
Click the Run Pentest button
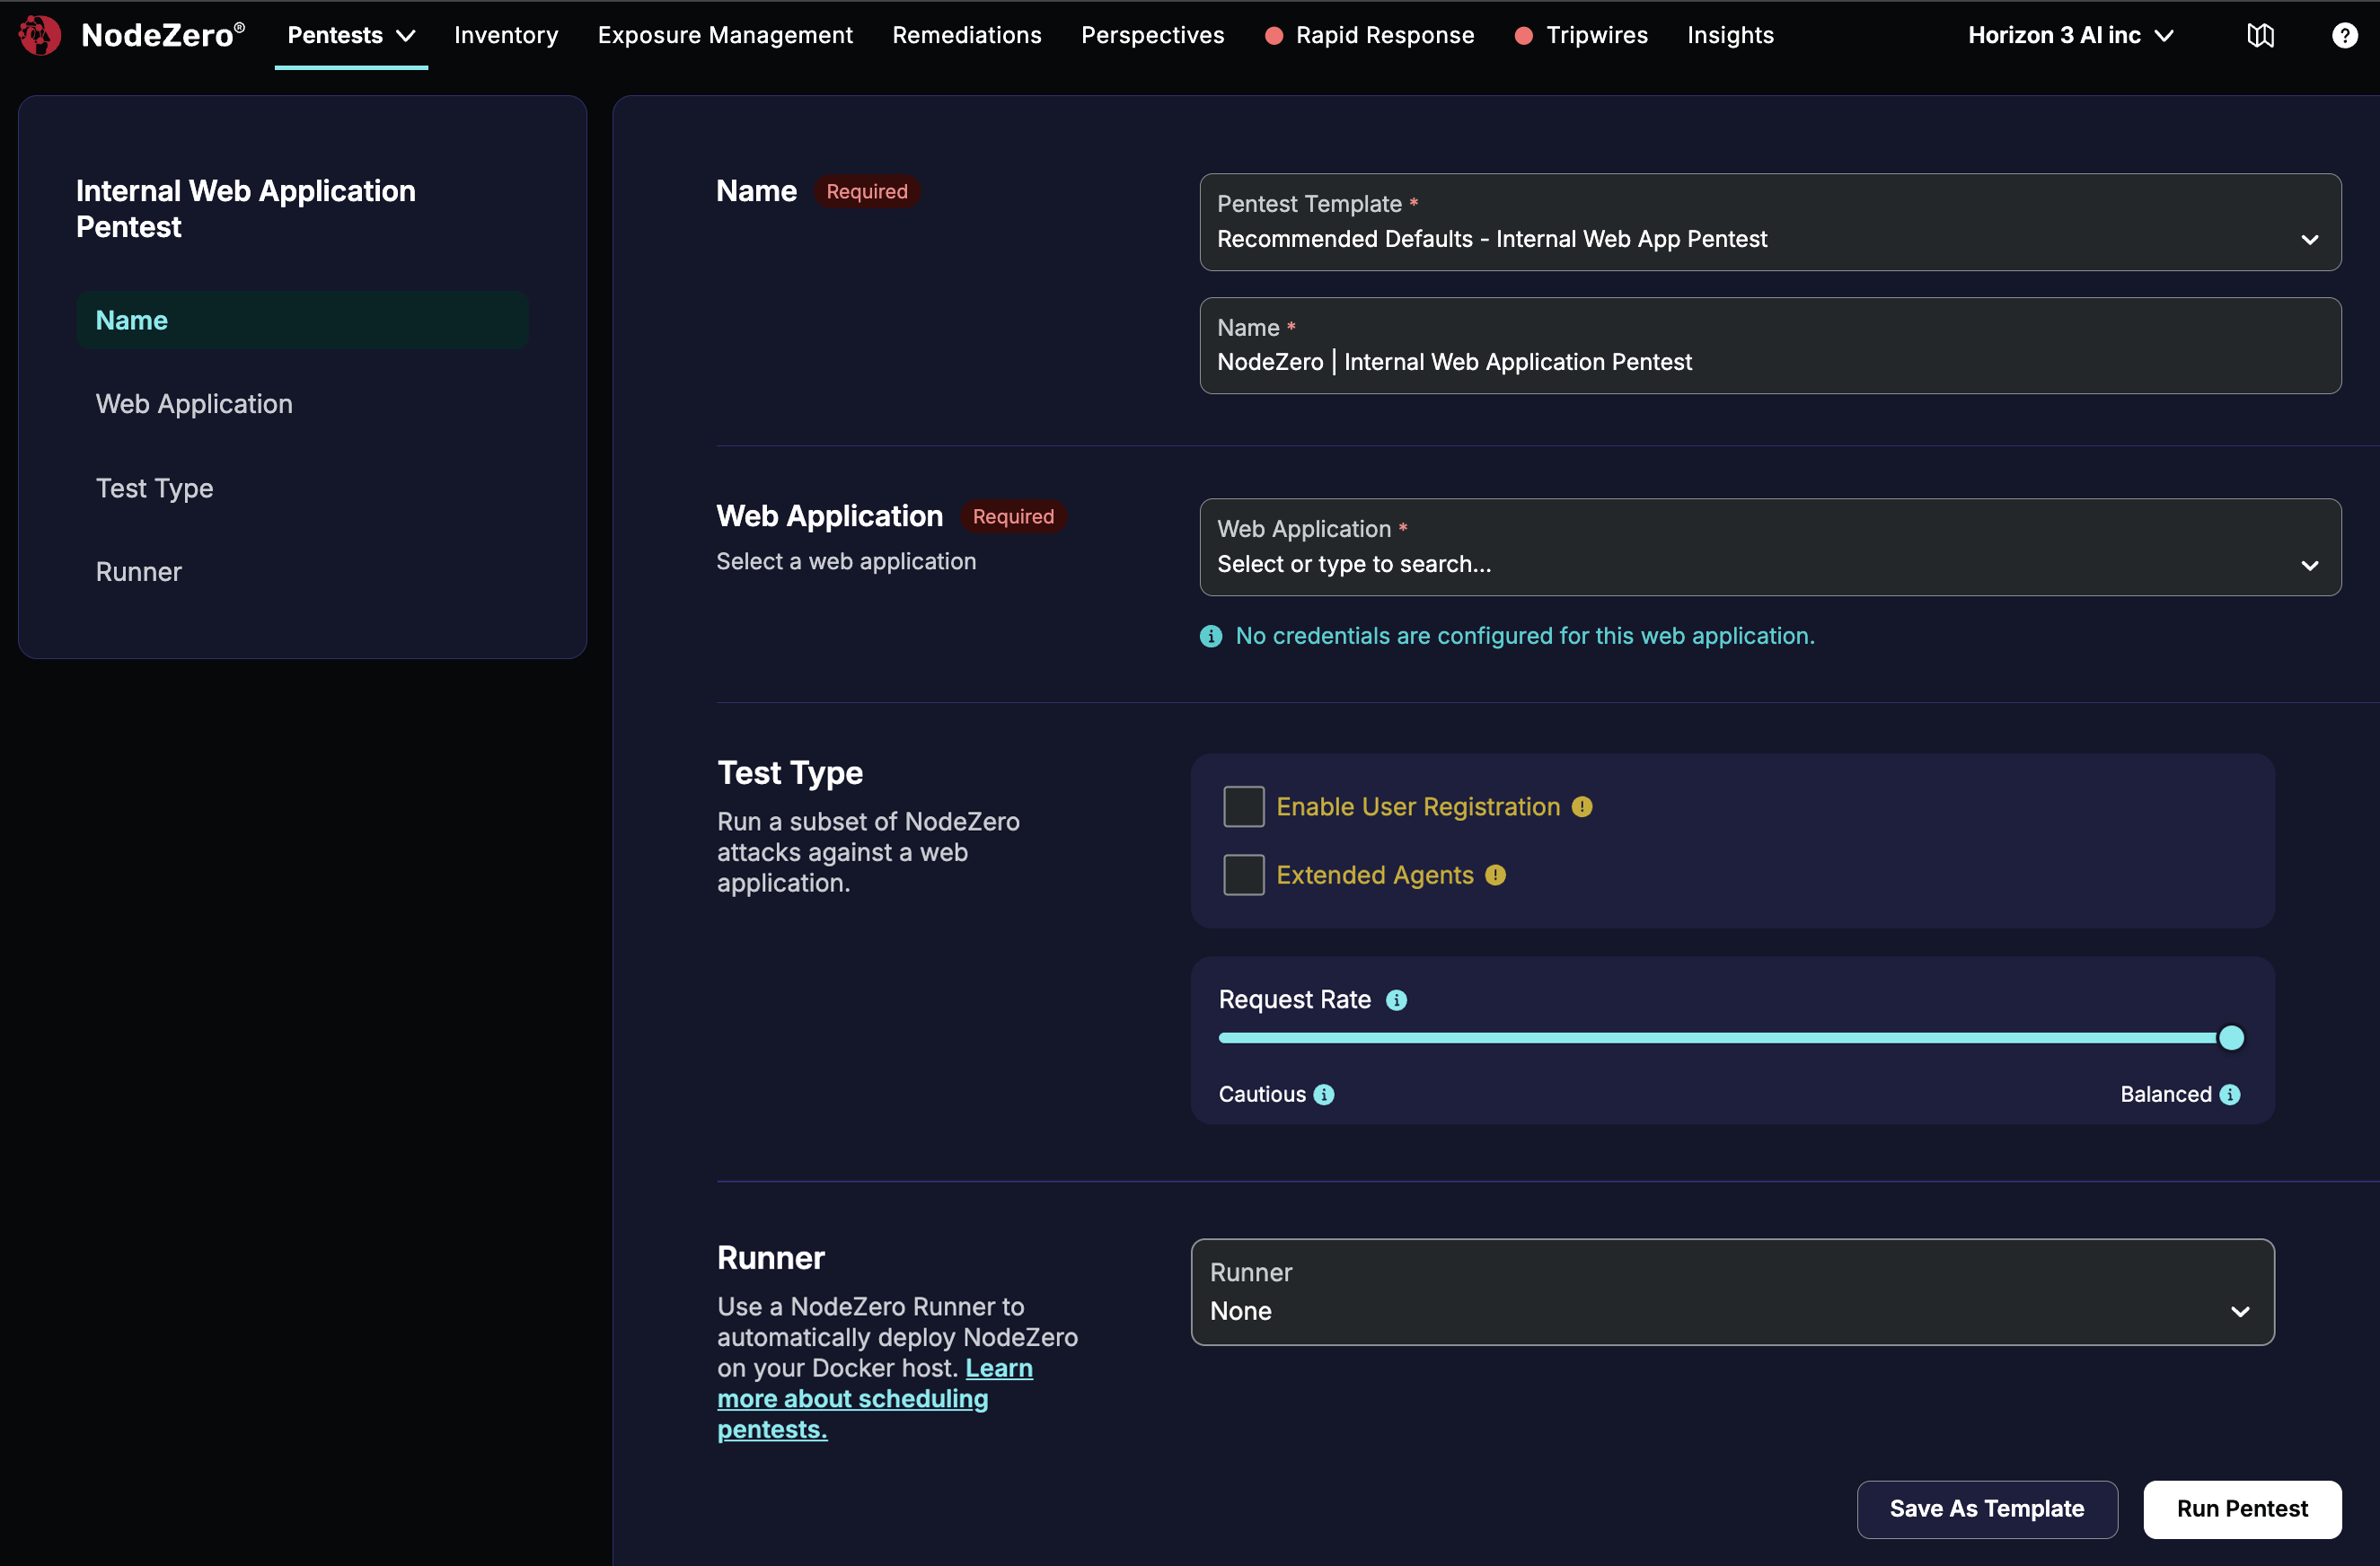tap(2241, 1508)
